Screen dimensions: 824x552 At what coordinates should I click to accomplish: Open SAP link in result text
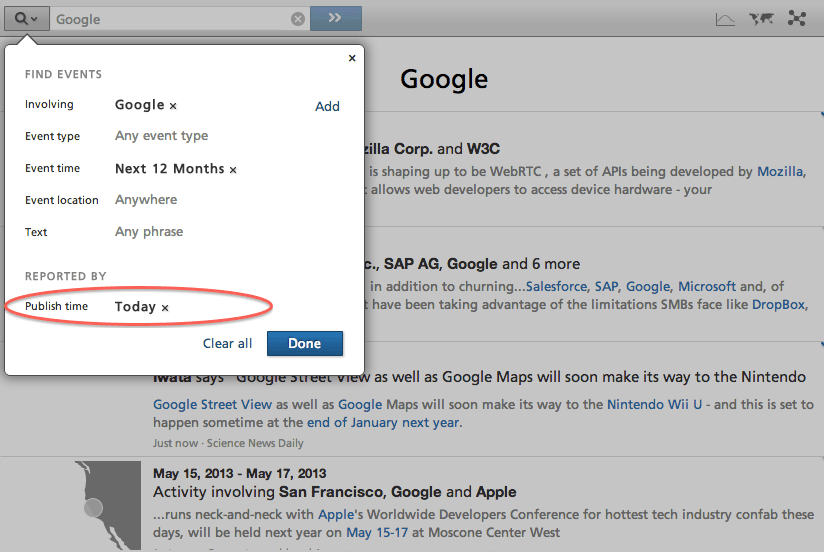pos(606,287)
